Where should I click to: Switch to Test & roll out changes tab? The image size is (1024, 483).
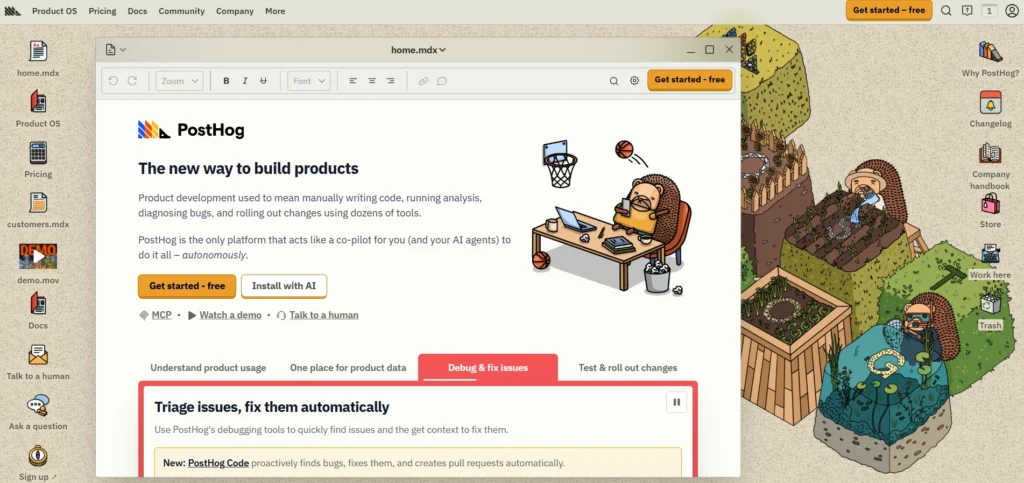pyautogui.click(x=628, y=367)
